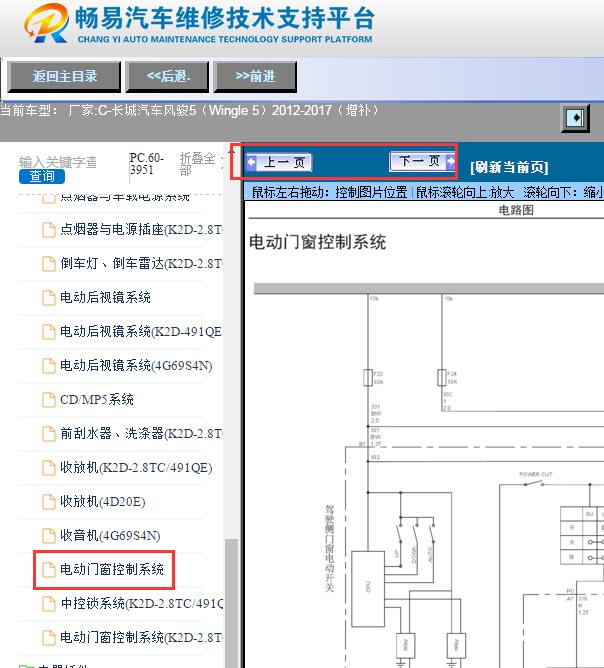Open 收放机(K2D-2.8TC/491QE) entry

(x=136, y=468)
